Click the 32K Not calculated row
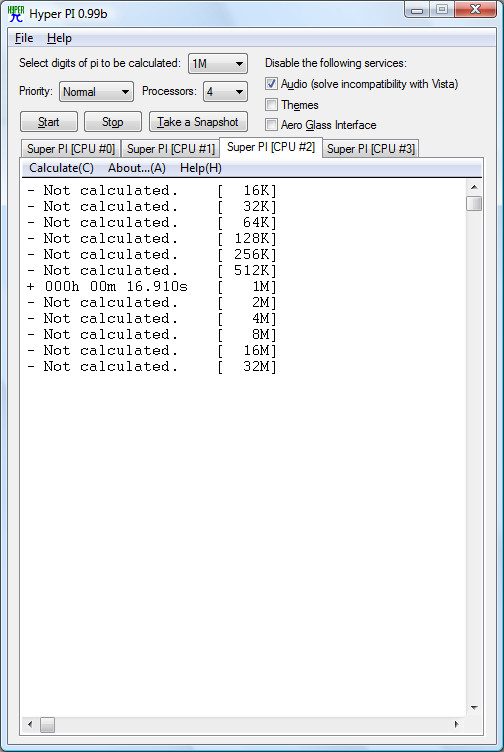 152,206
